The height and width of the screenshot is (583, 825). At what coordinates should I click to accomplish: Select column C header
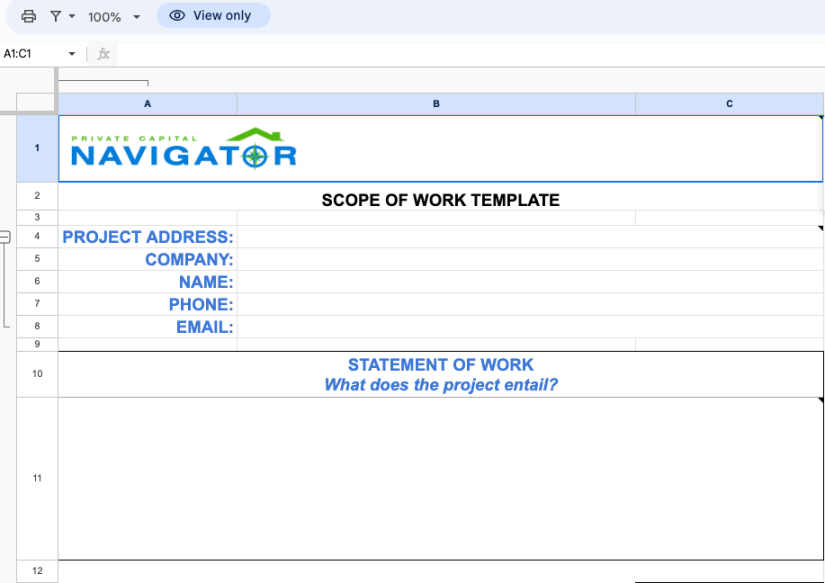729,104
